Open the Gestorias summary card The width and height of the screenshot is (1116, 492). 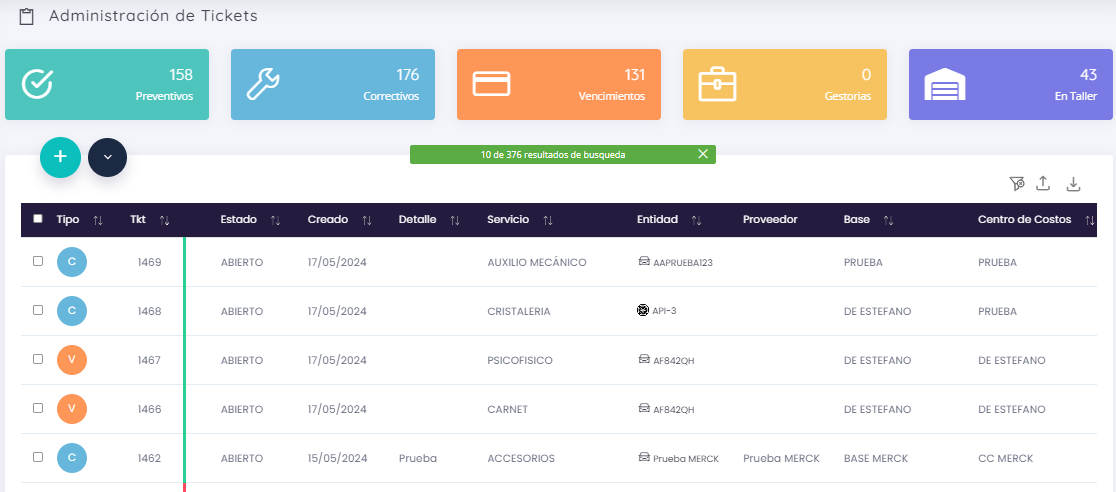click(784, 84)
